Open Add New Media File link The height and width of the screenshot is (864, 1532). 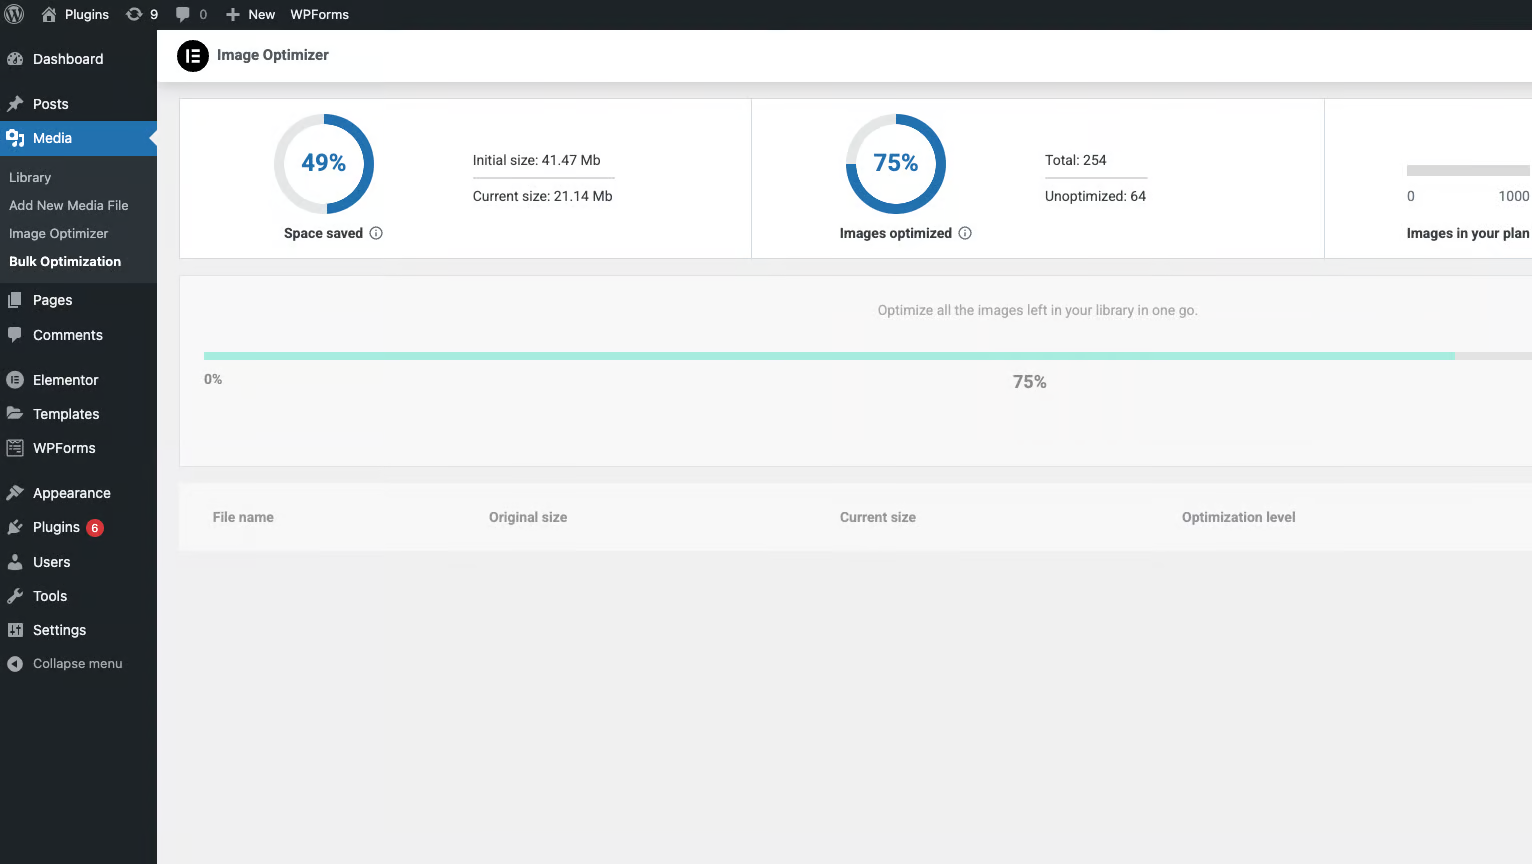68,205
